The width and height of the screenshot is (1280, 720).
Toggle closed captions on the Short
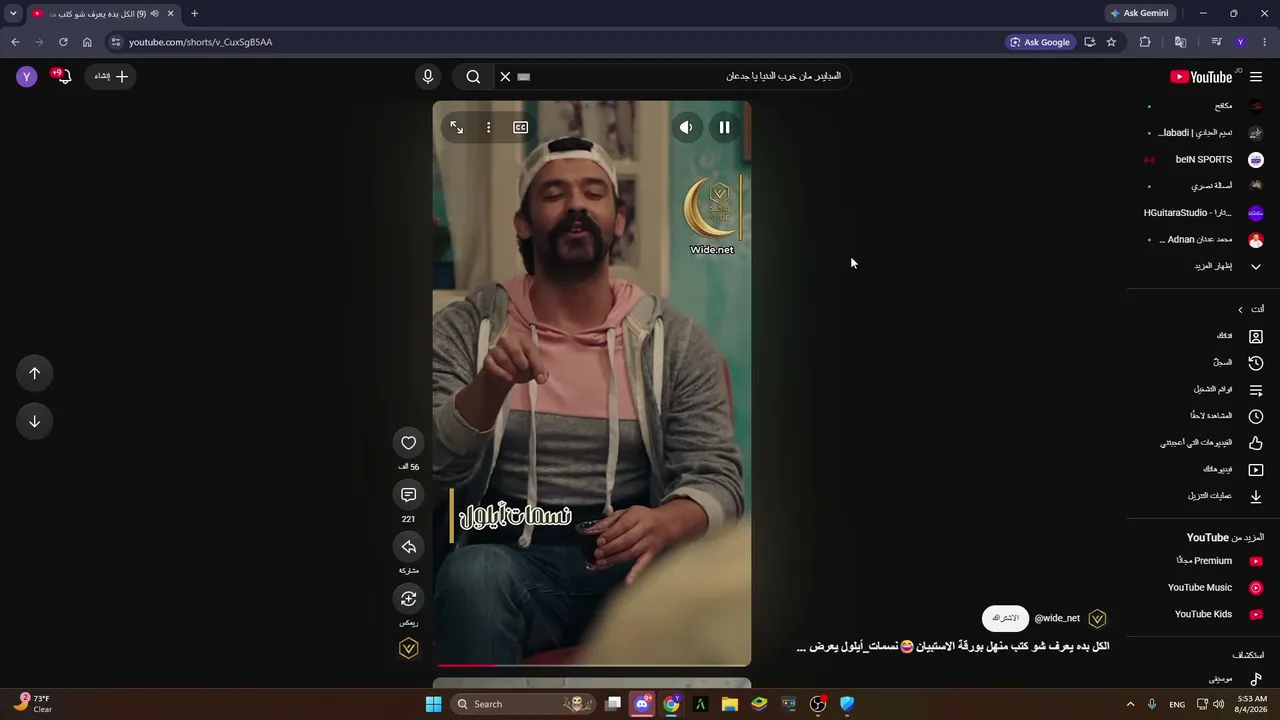[520, 127]
